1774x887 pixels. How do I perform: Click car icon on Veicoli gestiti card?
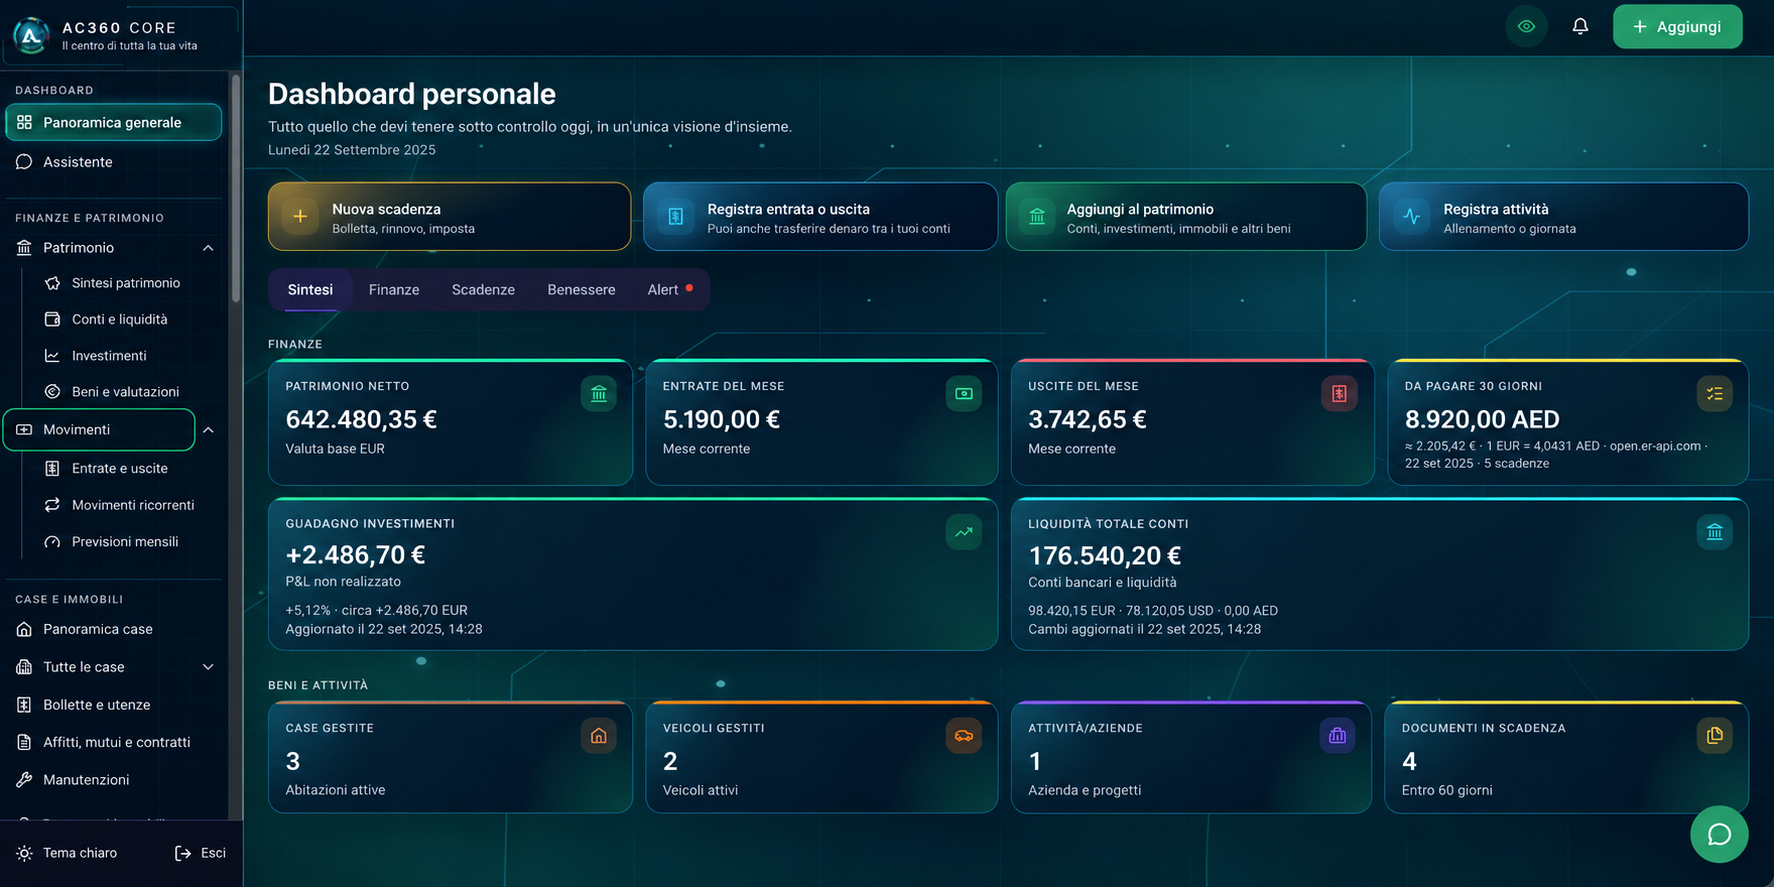pyautogui.click(x=964, y=735)
